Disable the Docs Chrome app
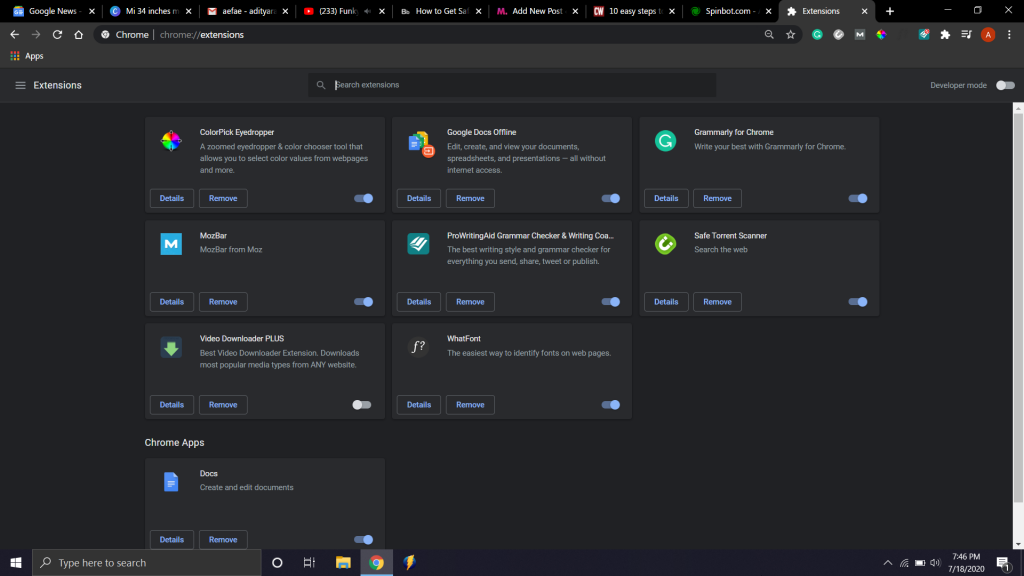The width and height of the screenshot is (1024, 576). 364,539
